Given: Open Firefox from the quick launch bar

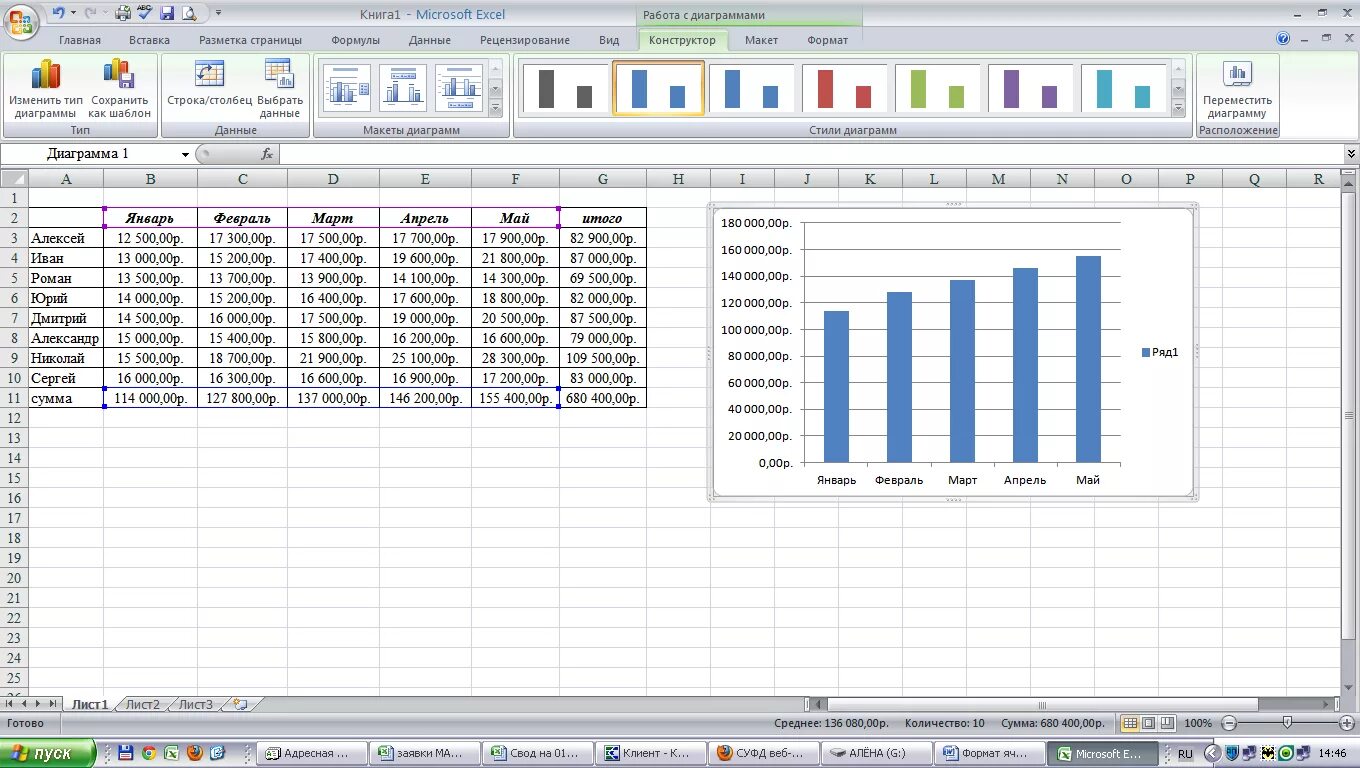Looking at the screenshot, I should click(x=194, y=753).
